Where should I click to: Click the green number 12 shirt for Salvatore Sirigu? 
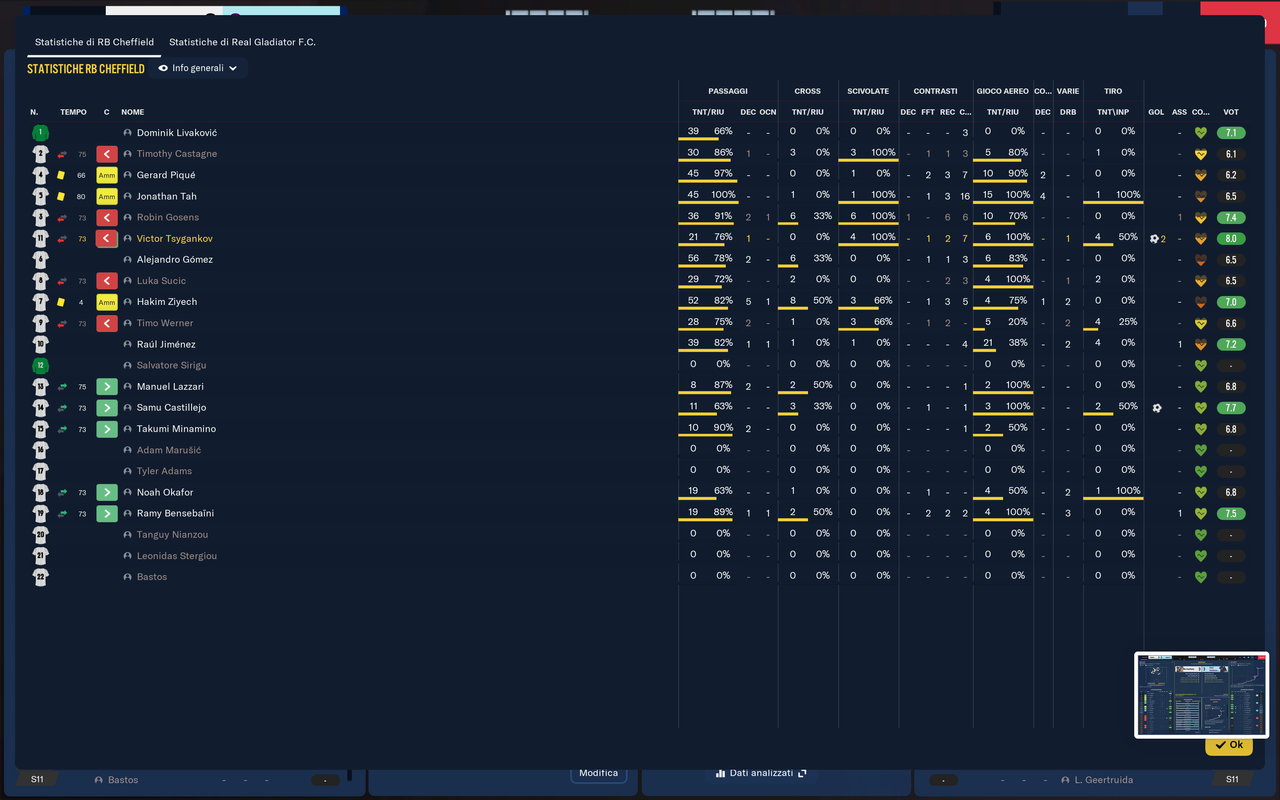point(40,365)
